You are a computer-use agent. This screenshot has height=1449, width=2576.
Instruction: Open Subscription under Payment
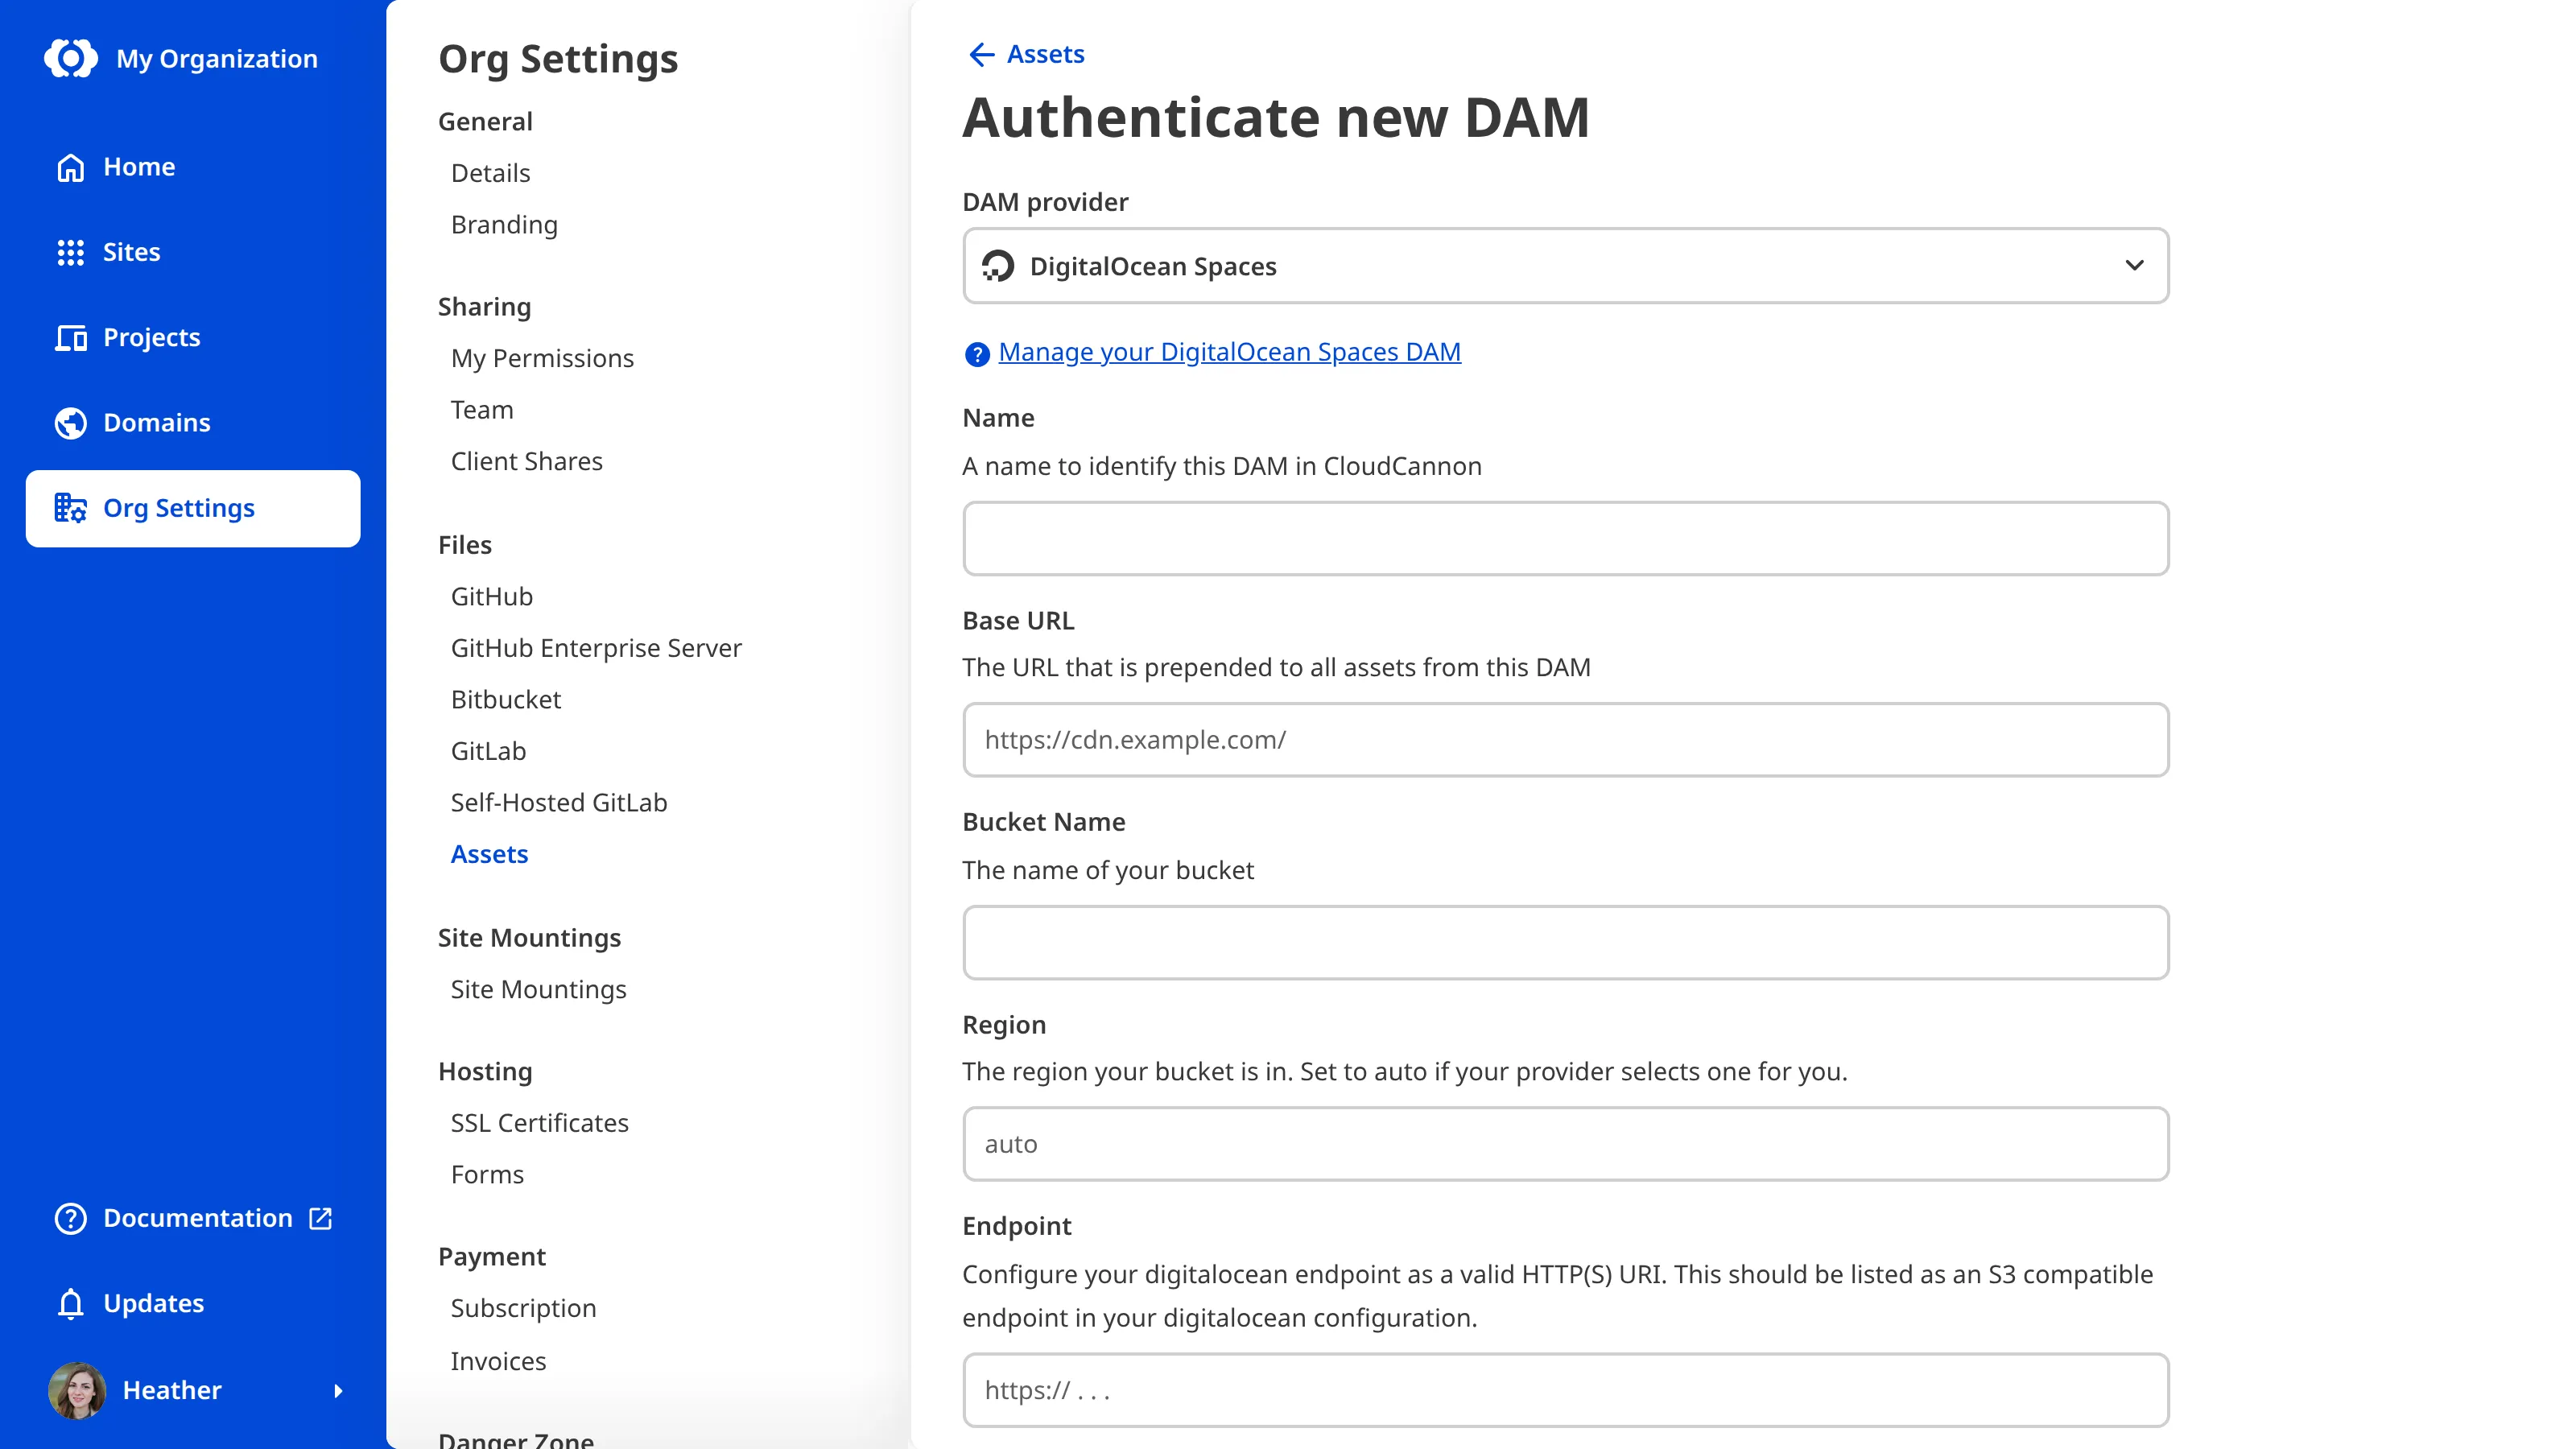coord(523,1308)
